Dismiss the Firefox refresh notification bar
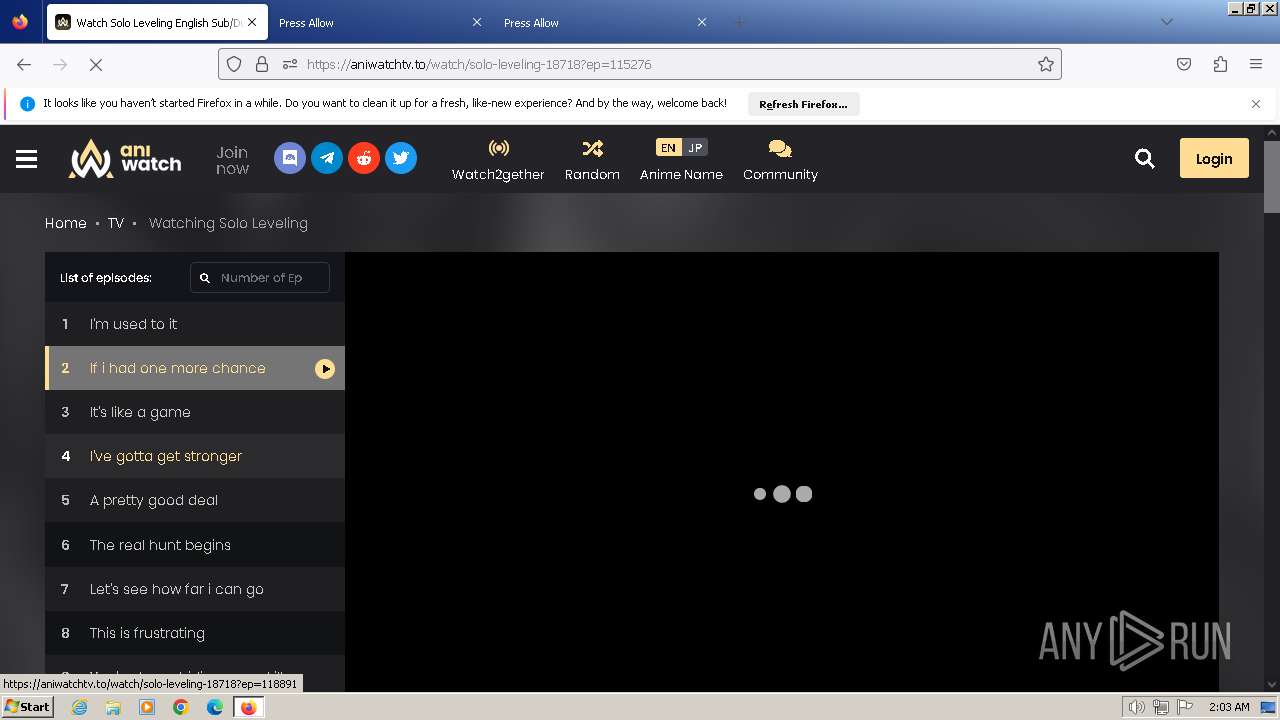1280x720 pixels. 1256,104
